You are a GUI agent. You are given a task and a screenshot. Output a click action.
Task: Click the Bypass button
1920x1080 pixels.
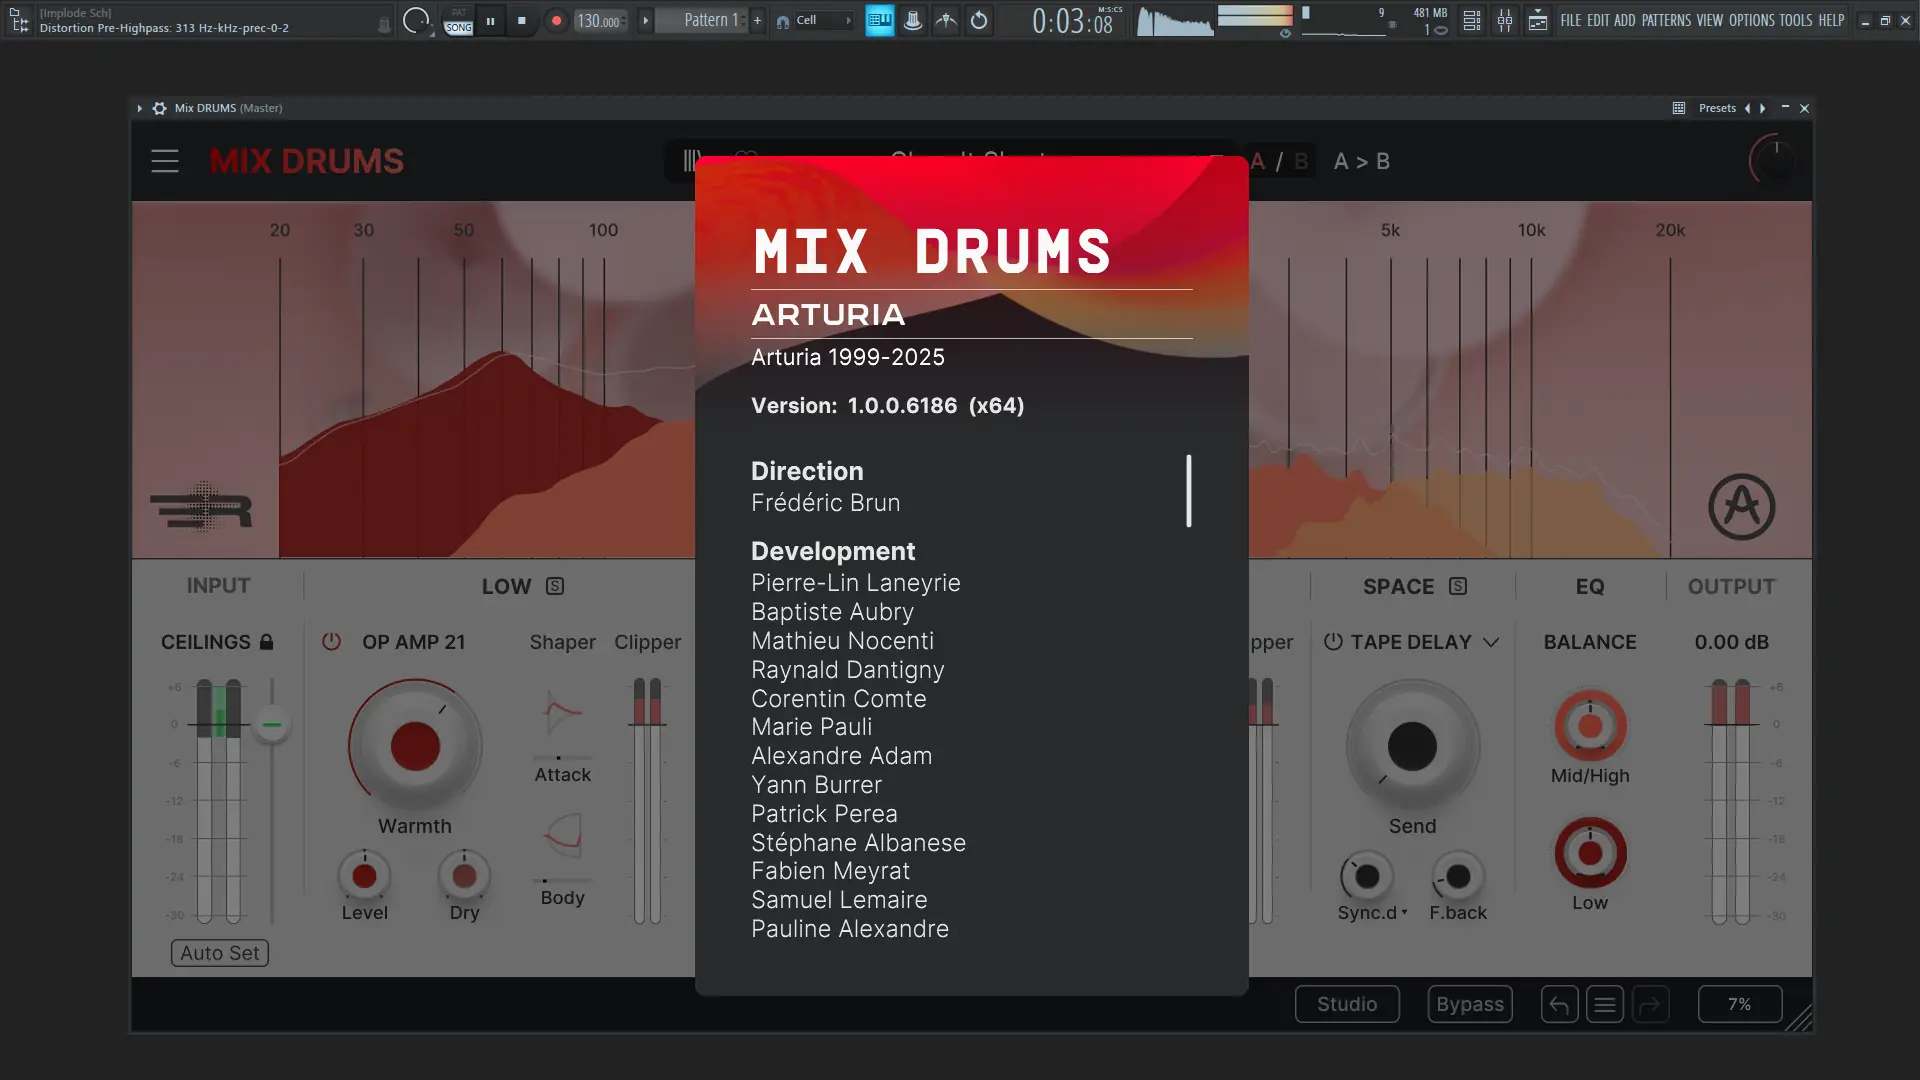point(1469,1004)
